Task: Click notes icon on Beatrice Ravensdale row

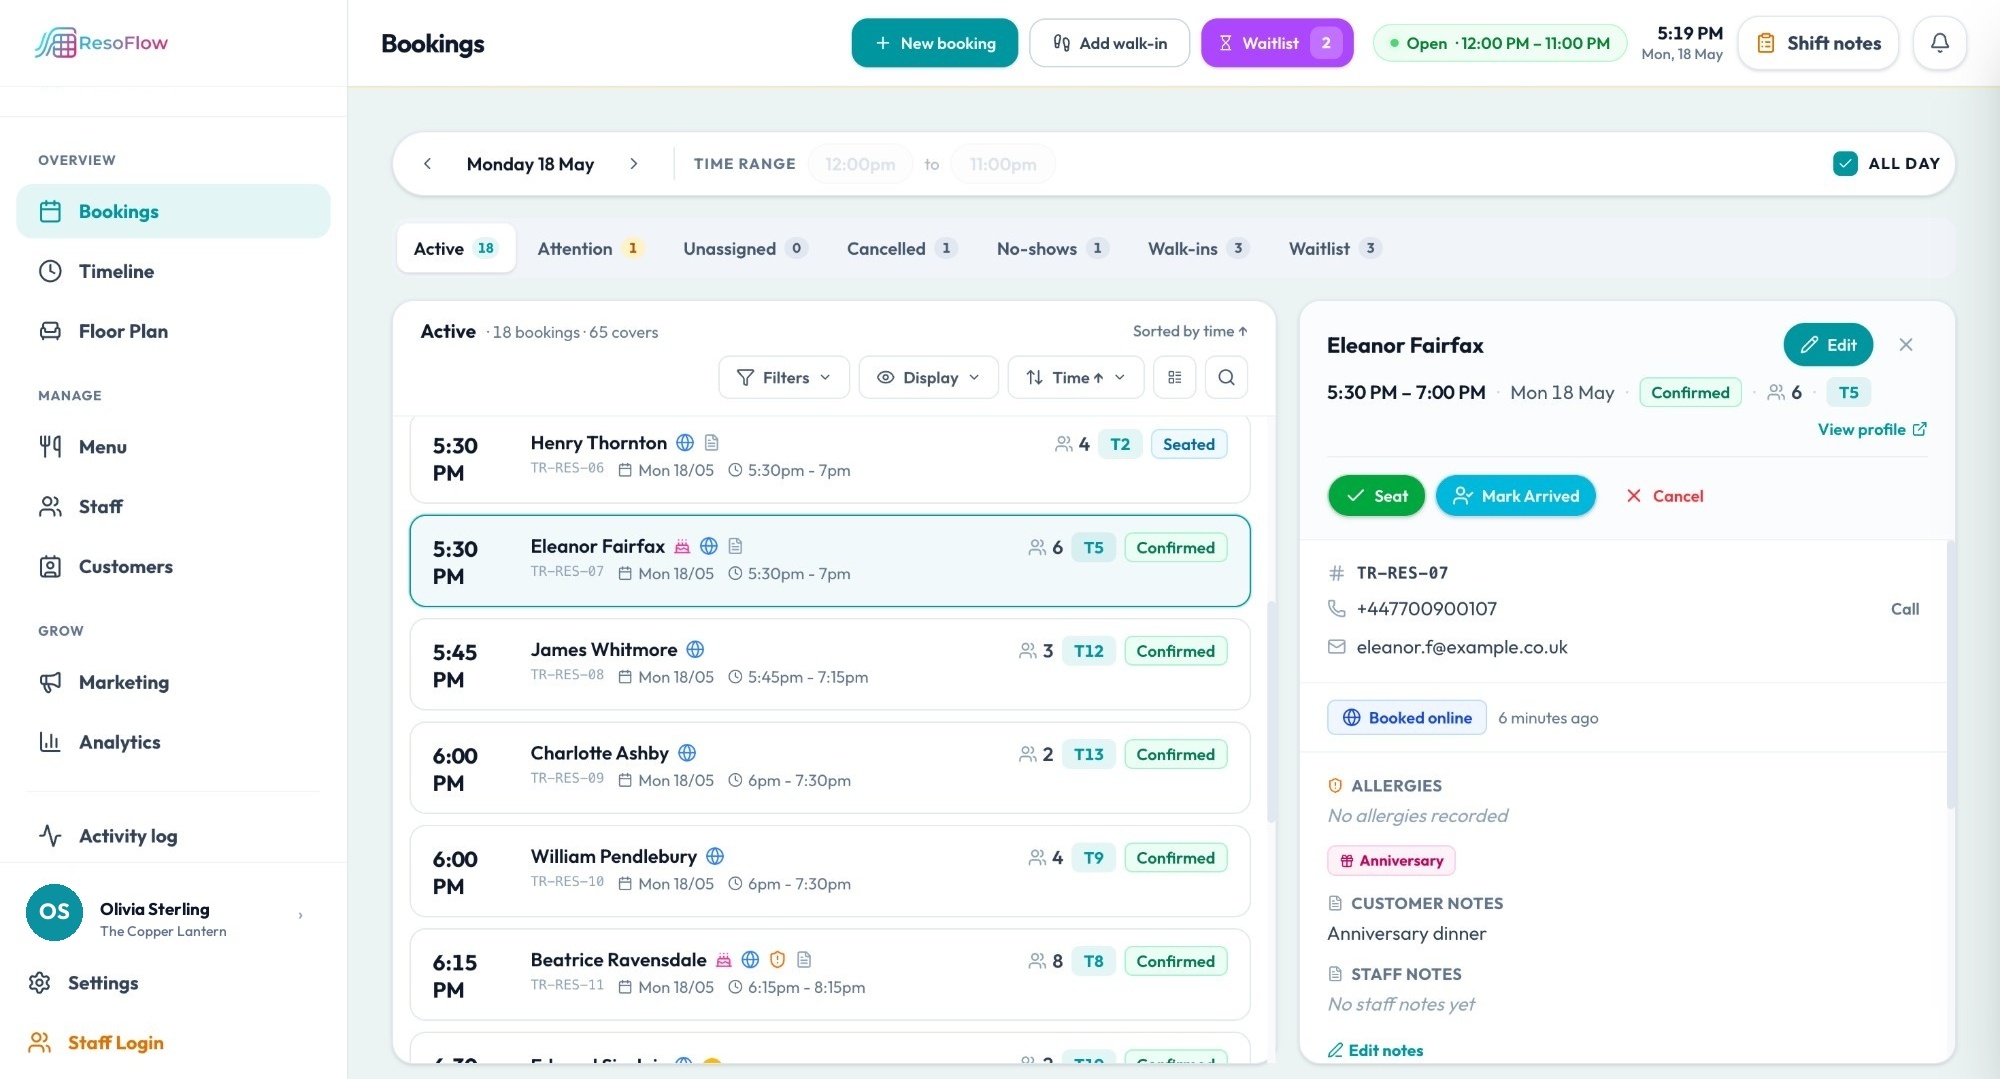Action: coord(804,960)
